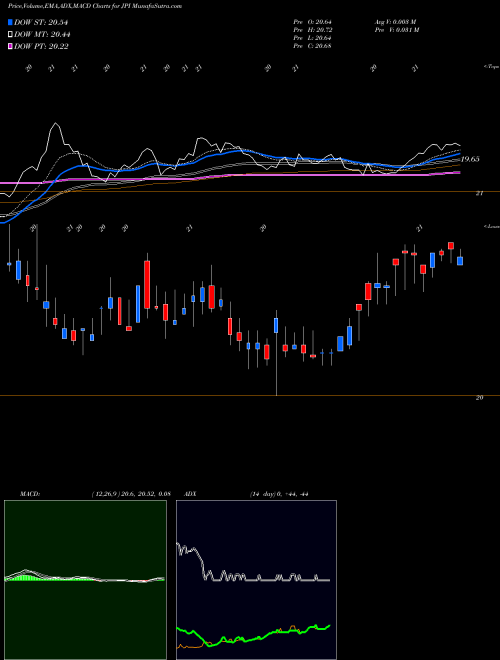Click the white DOW MT legend swatch

10,35
